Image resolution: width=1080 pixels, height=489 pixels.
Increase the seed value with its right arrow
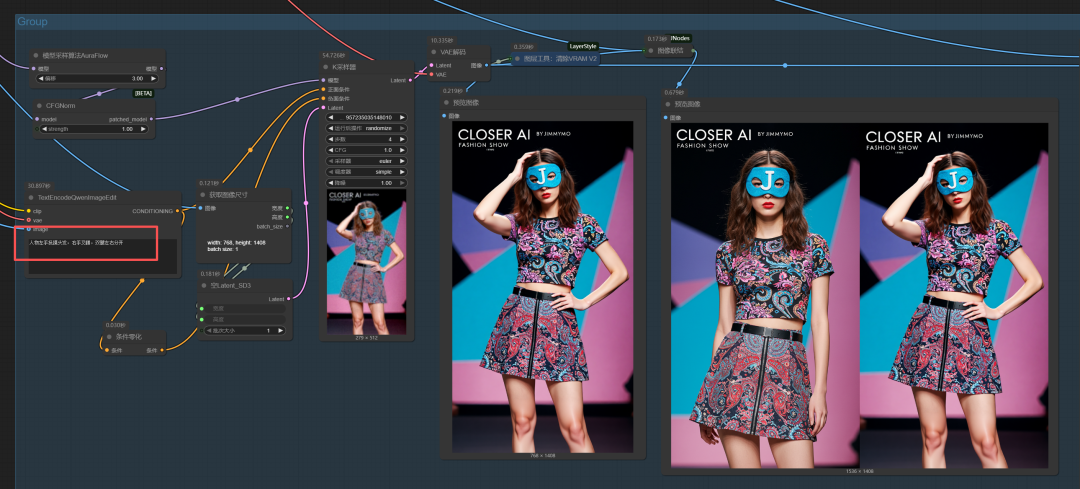click(402, 118)
